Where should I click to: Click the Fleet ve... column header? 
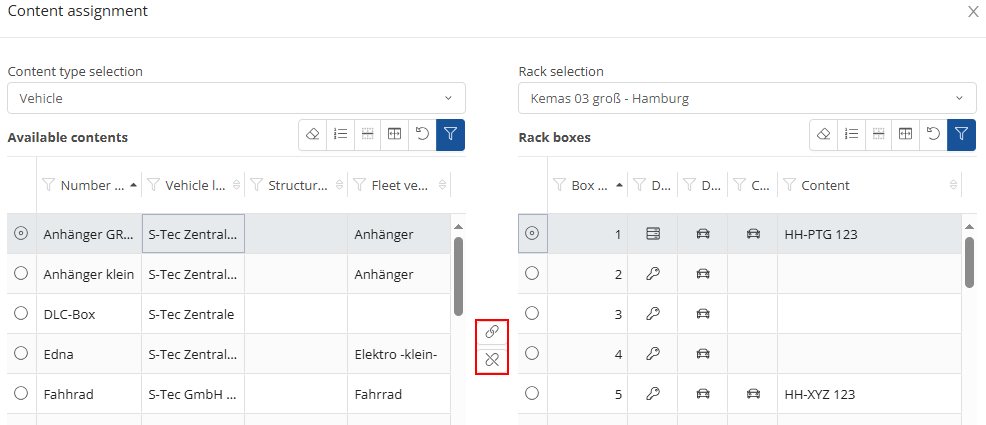[400, 185]
